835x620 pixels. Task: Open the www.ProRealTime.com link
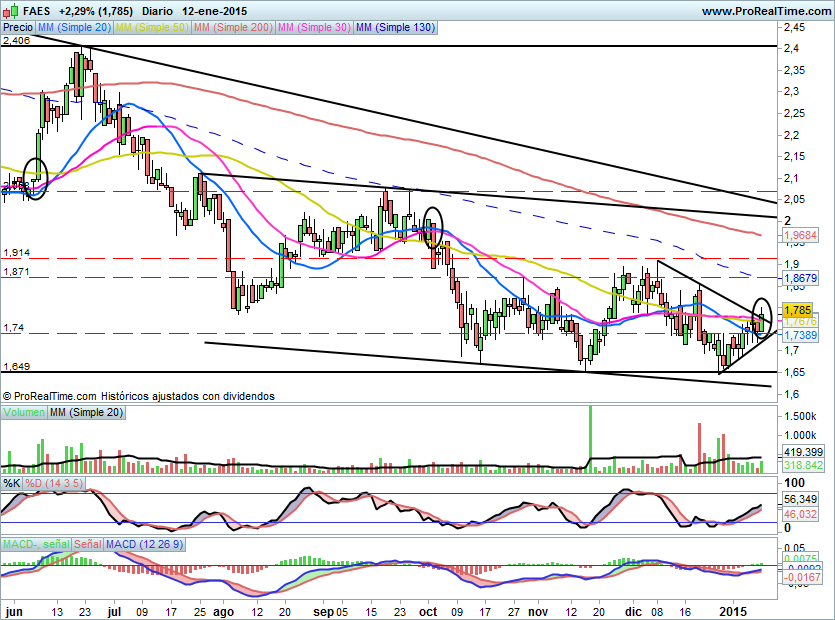[x=765, y=11]
